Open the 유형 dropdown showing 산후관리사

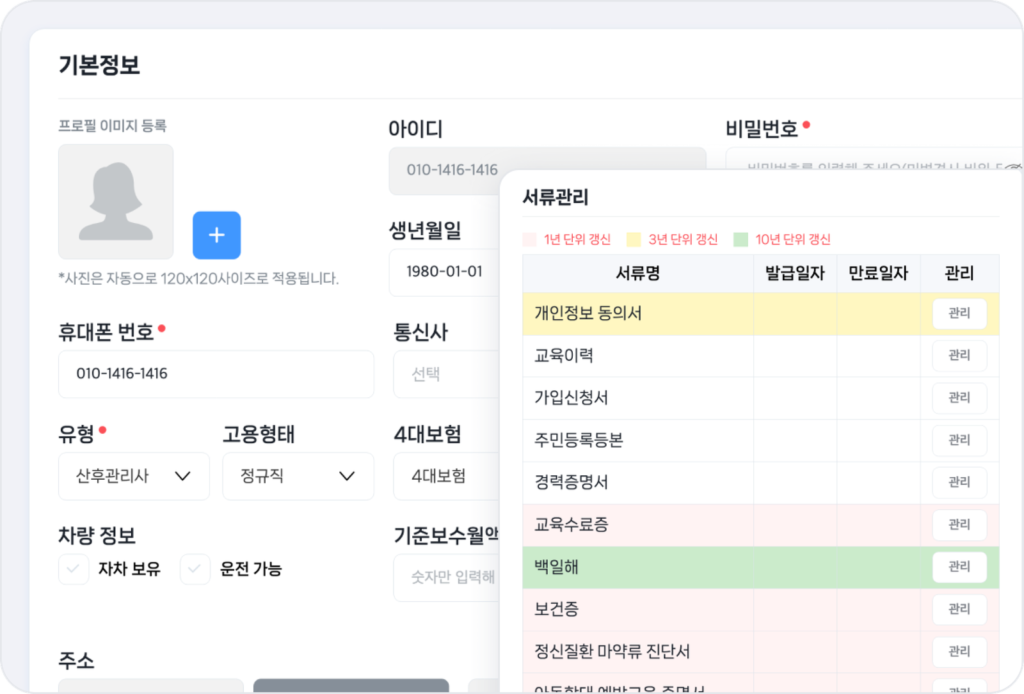[134, 476]
